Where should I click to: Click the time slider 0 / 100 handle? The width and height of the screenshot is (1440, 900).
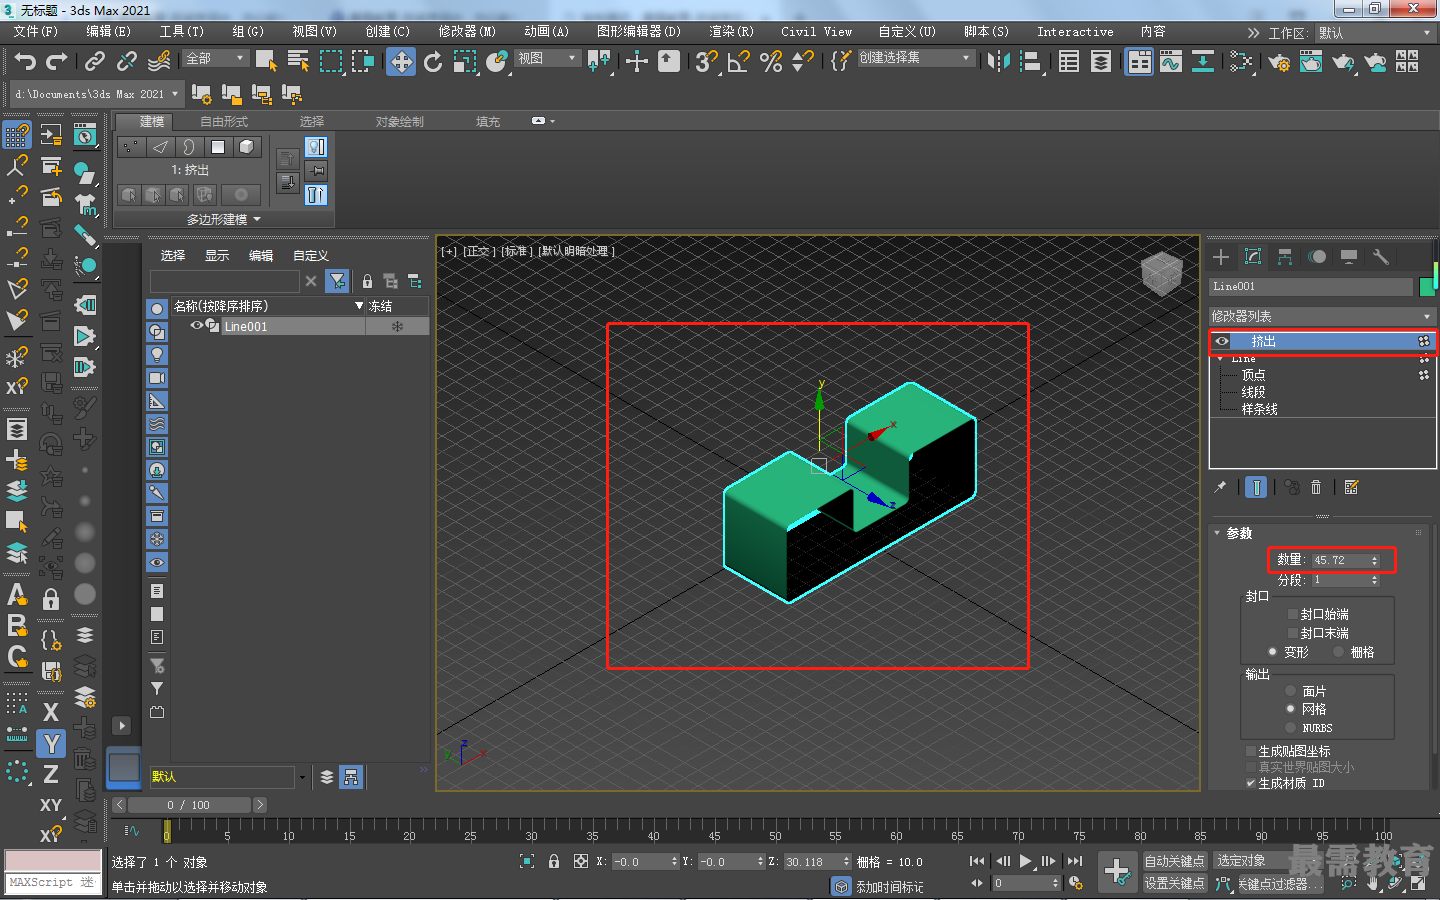coord(189,805)
